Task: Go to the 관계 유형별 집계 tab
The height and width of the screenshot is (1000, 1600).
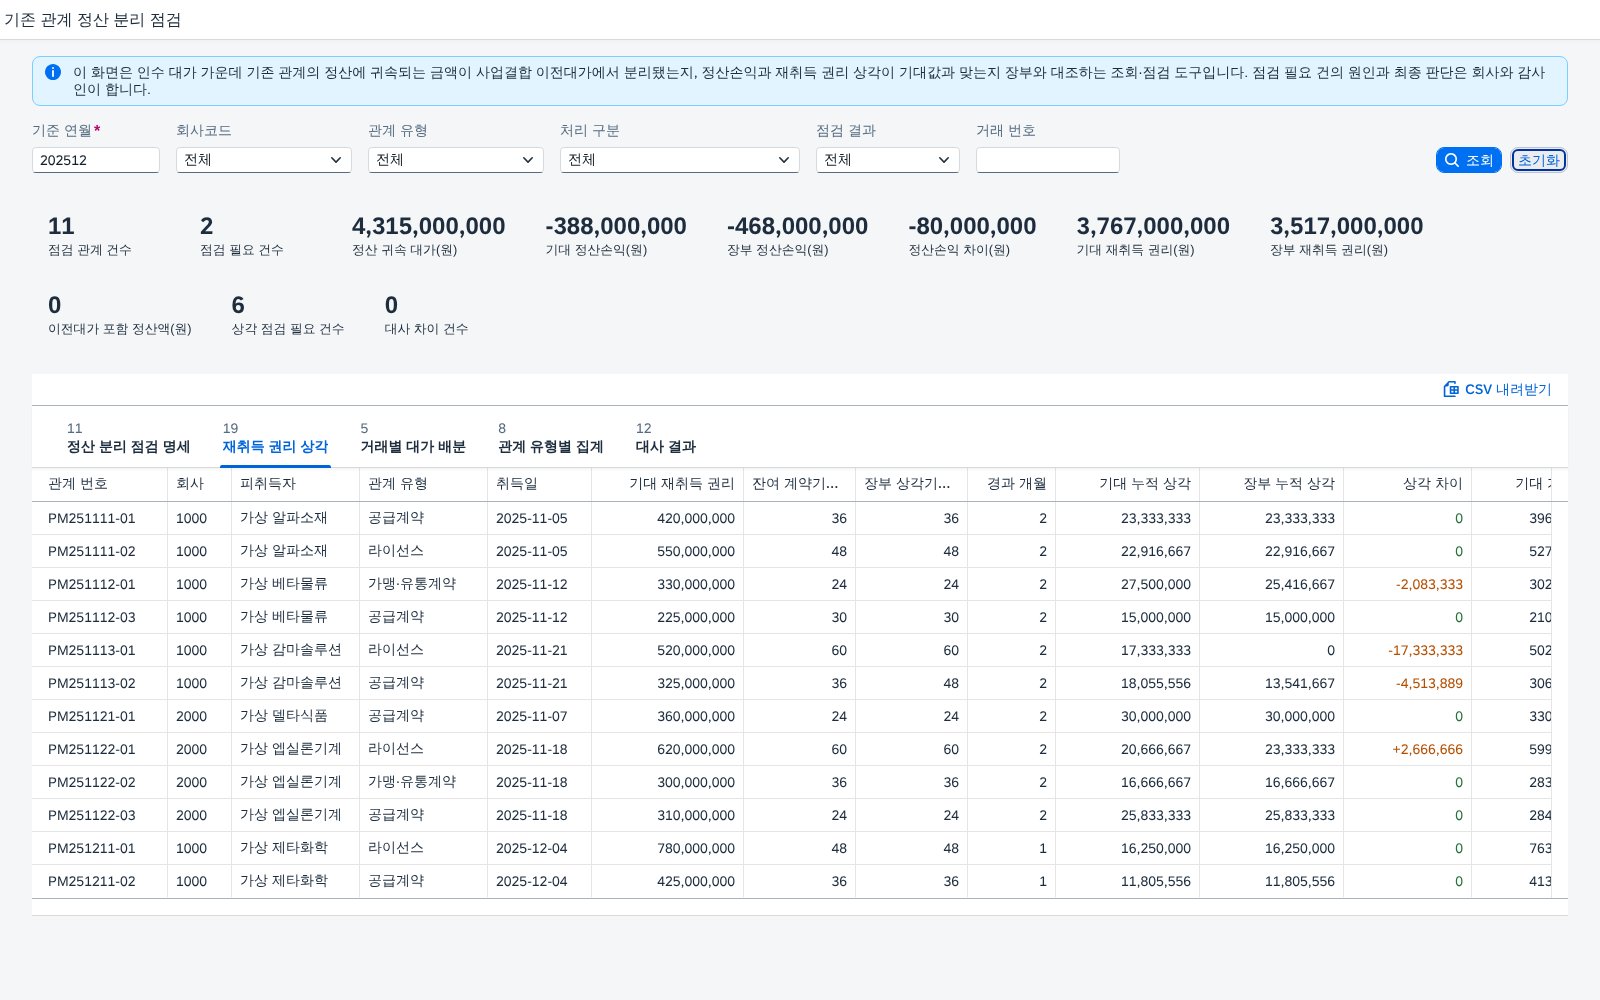Action: coord(551,438)
